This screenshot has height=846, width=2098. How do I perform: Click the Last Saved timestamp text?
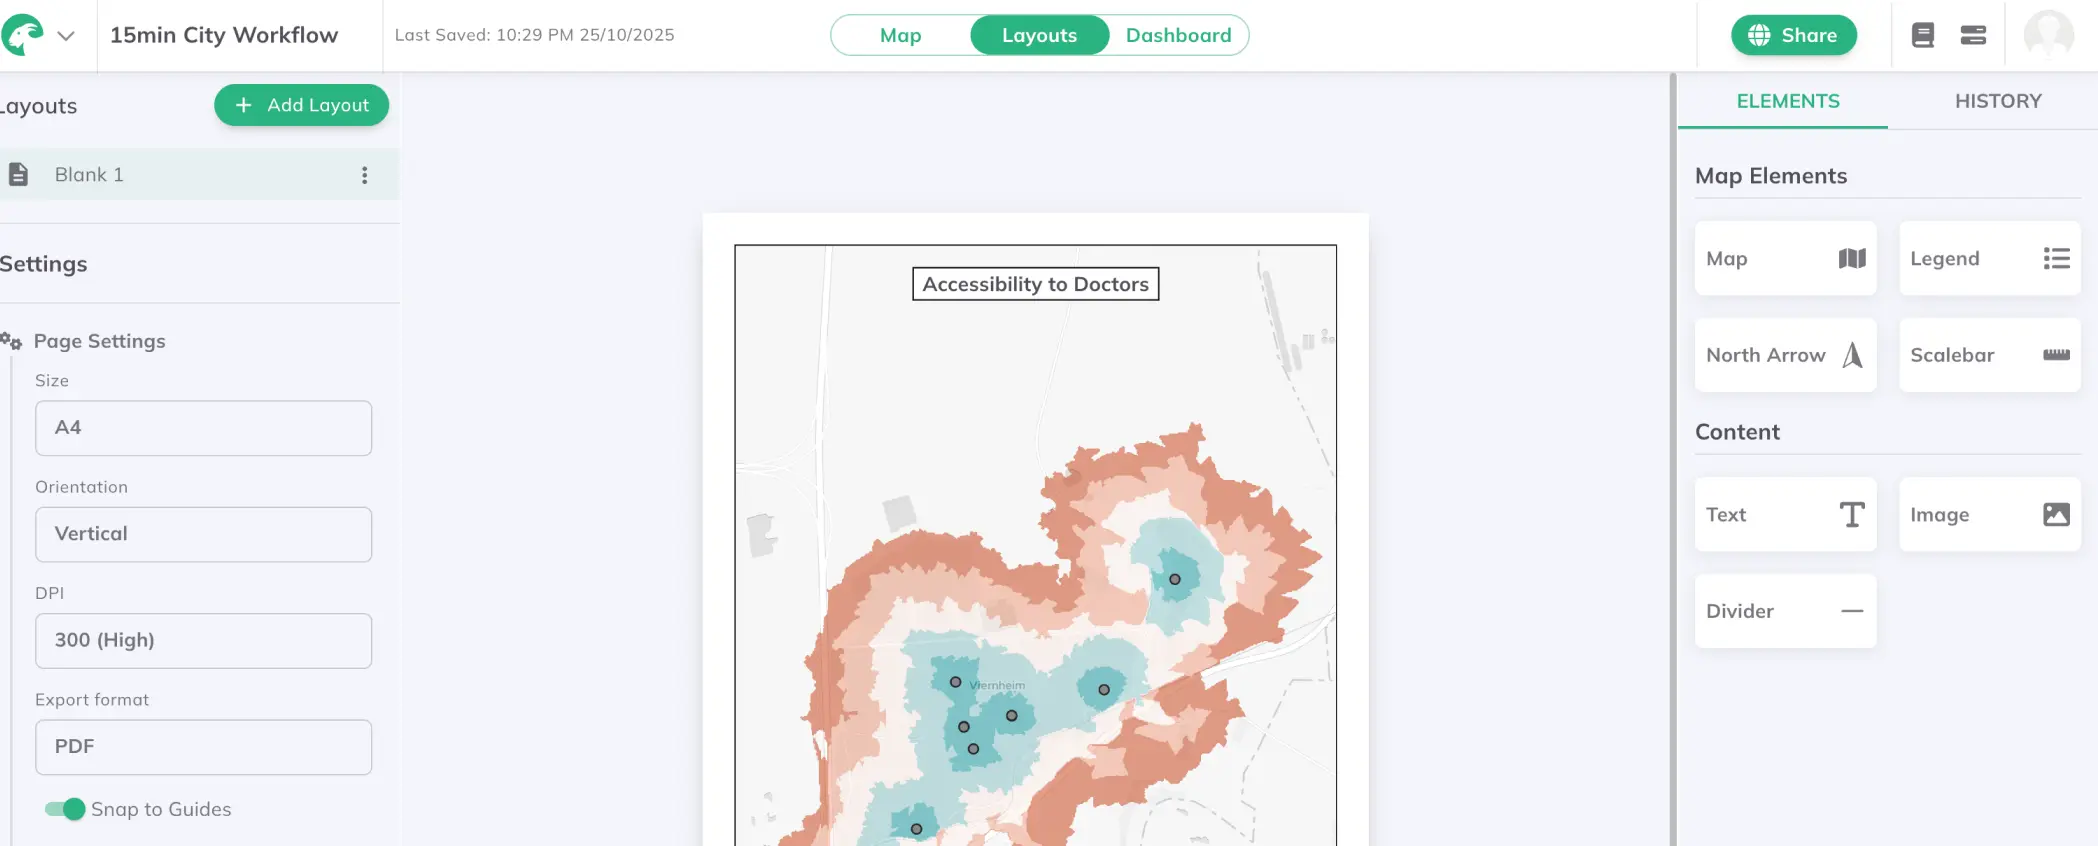pos(534,35)
